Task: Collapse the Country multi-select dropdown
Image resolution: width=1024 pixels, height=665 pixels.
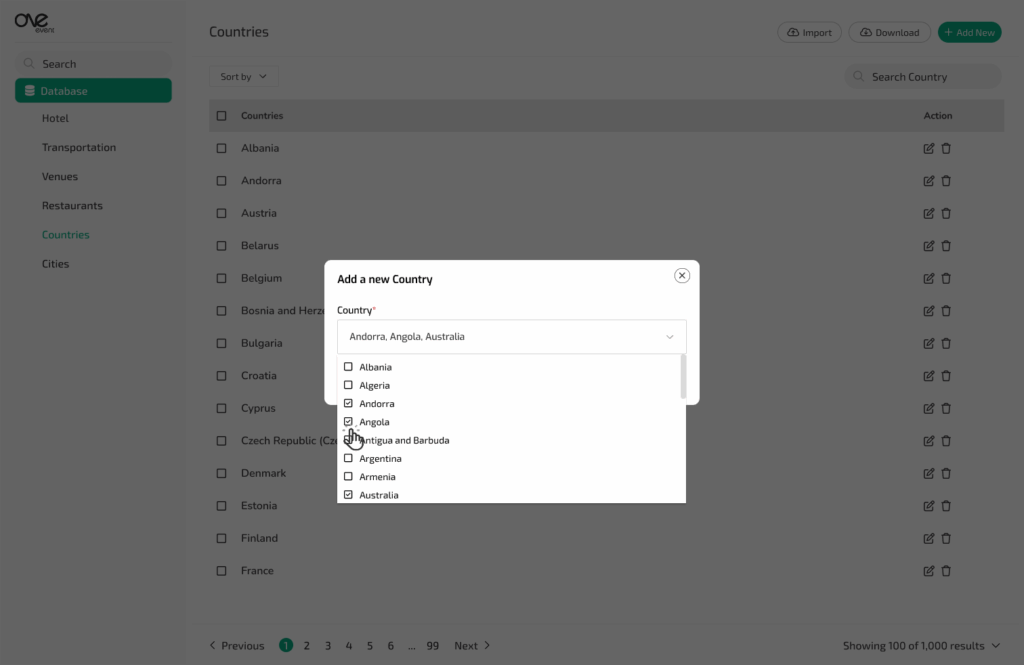Action: pyautogui.click(x=669, y=337)
